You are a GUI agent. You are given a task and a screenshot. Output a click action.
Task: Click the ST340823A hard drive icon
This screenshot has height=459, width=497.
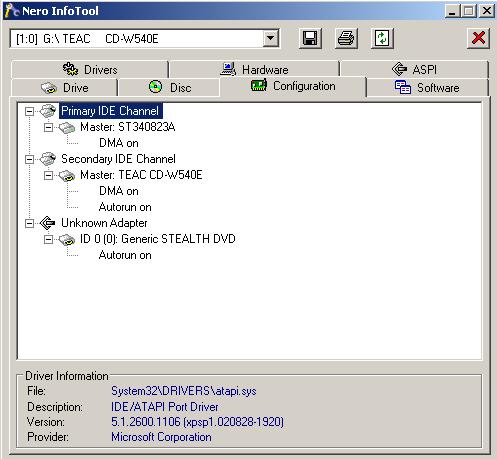[x=67, y=128]
